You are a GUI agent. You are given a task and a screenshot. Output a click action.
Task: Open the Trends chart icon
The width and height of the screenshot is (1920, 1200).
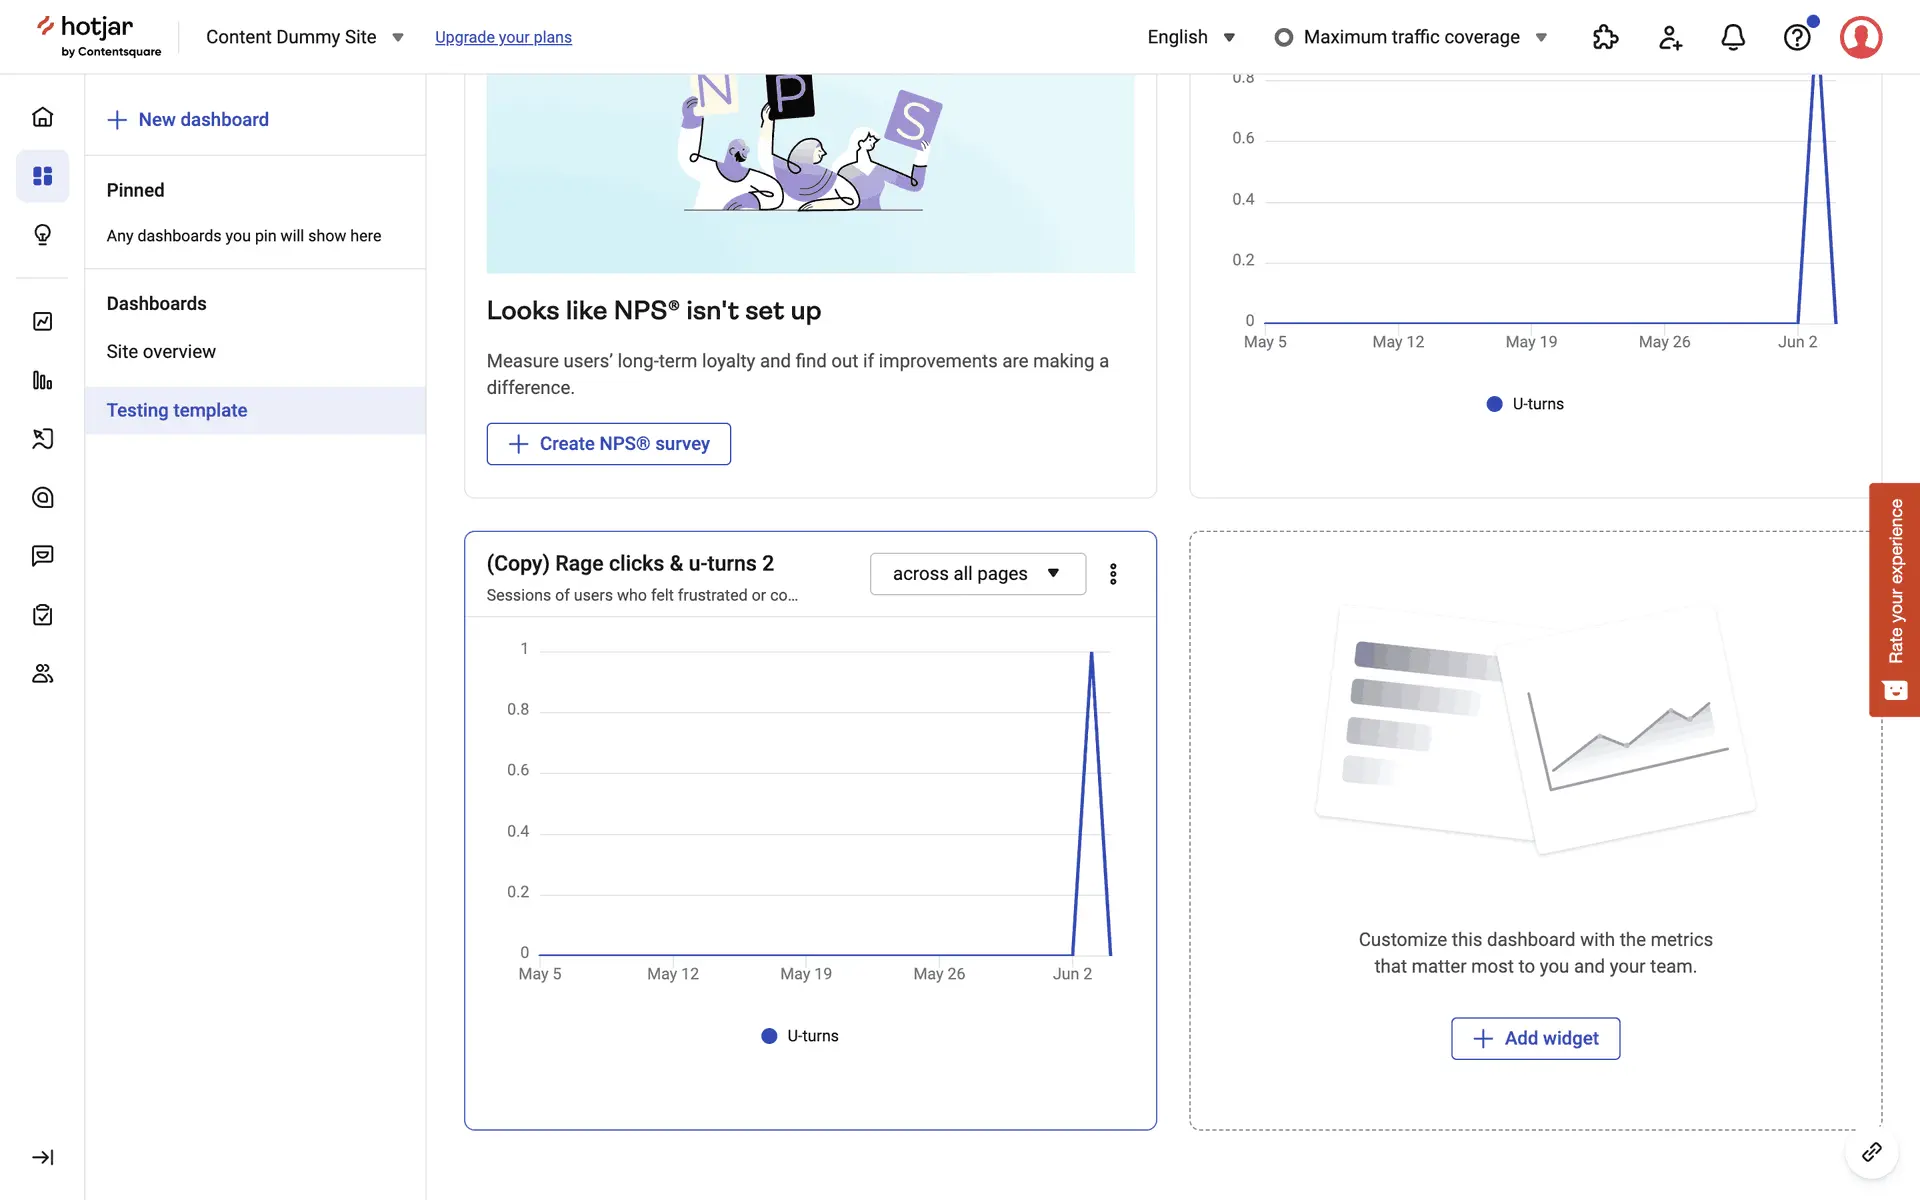[42, 321]
